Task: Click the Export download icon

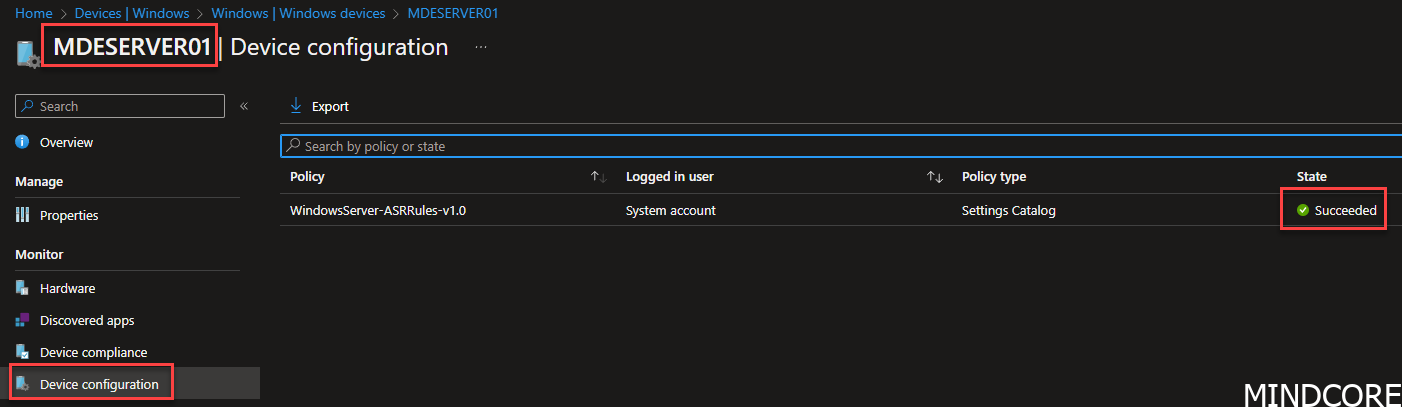Action: 295,106
